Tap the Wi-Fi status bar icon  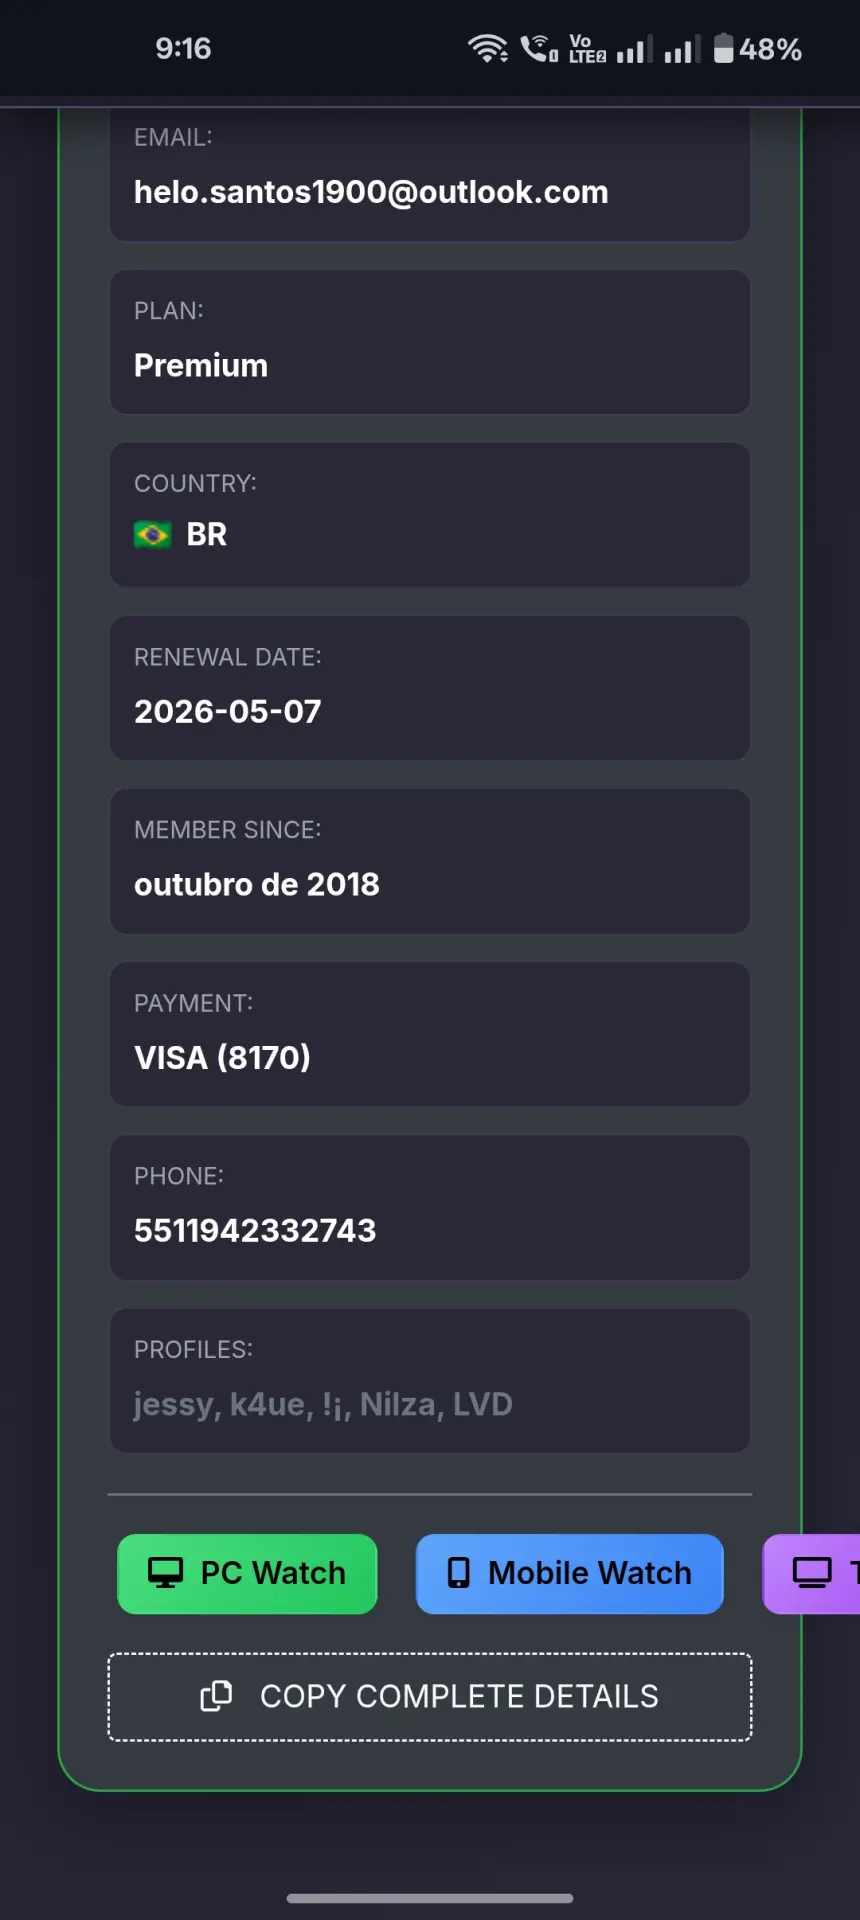coord(488,48)
